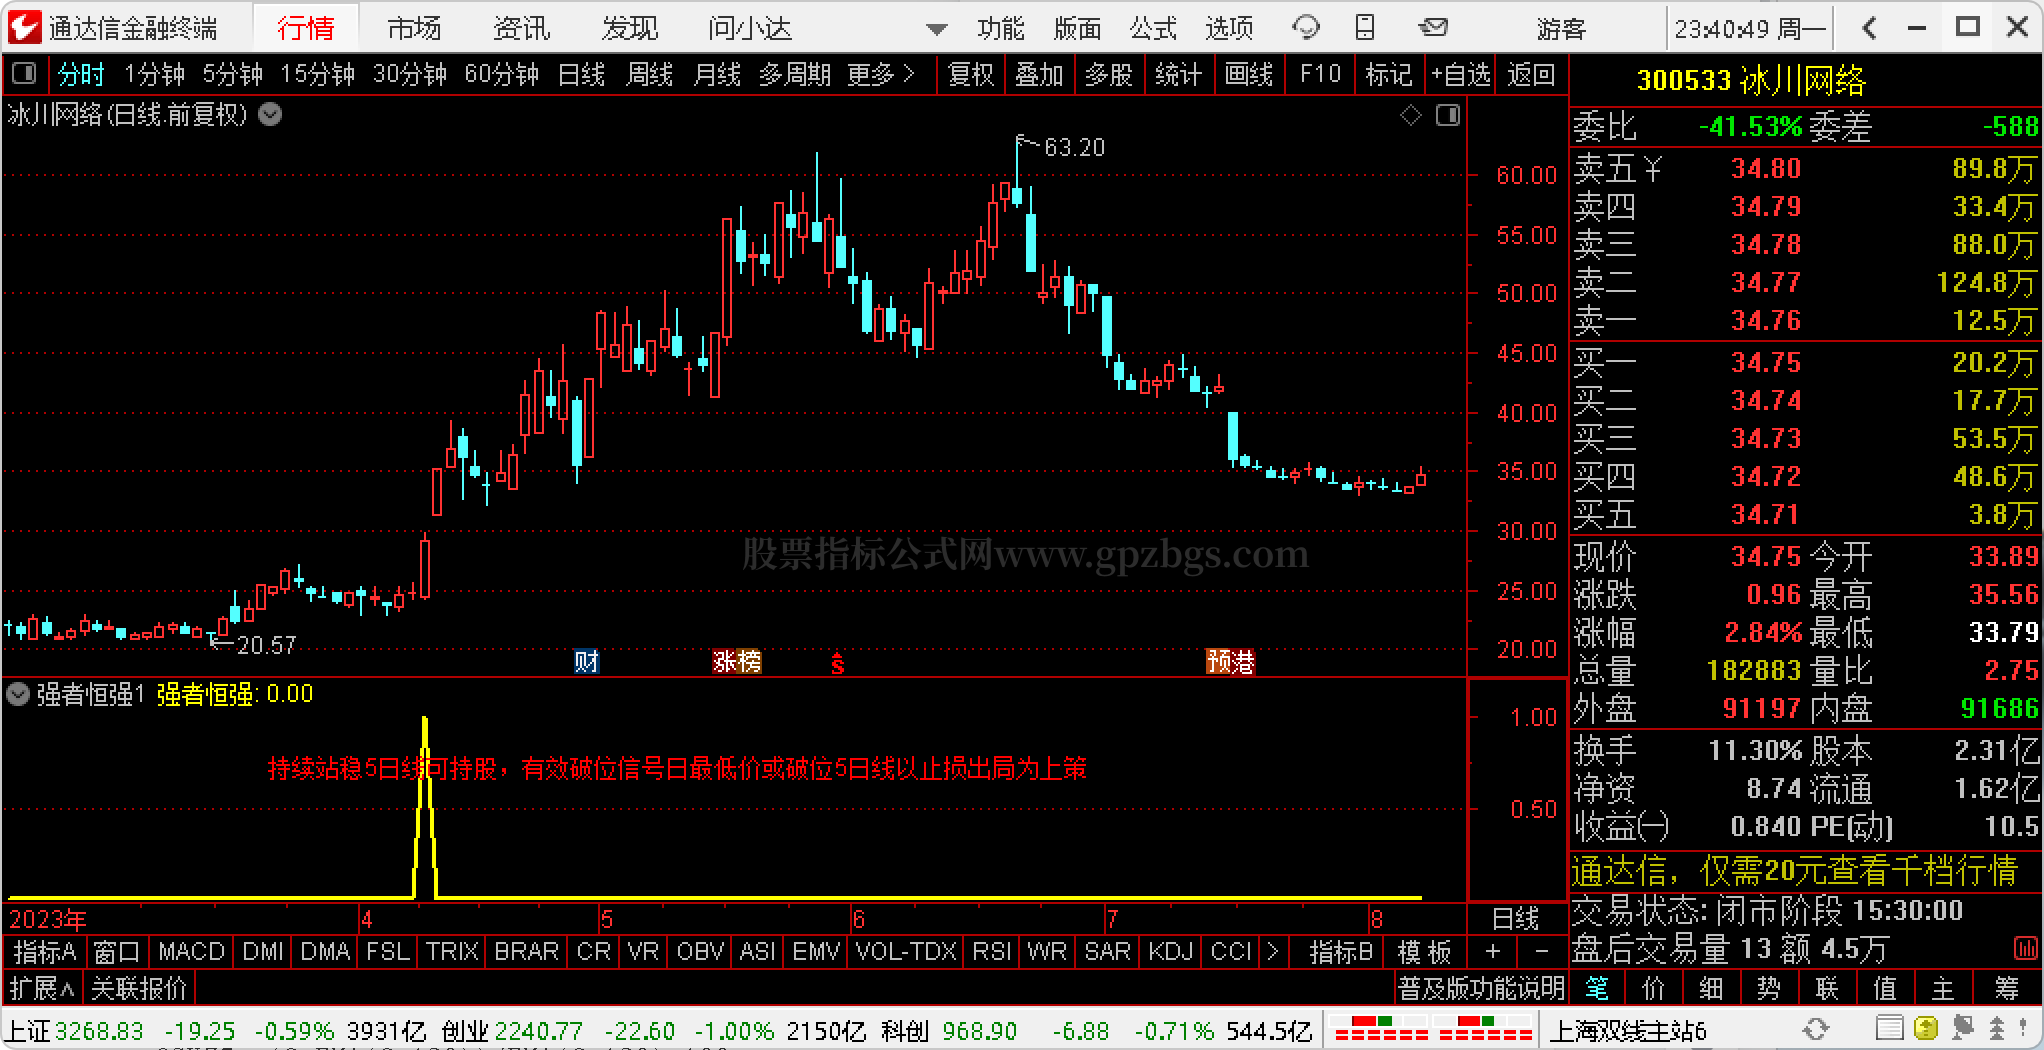Screen dimensions: 2044x1050
Task: Click the 涨榜 marker on the chart
Action: click(x=737, y=661)
